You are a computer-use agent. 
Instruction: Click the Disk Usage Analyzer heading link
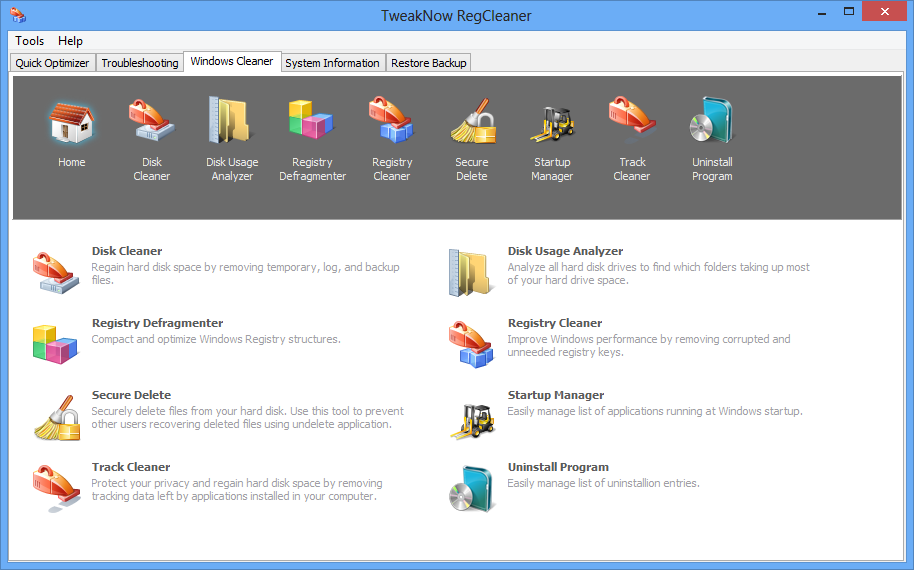tap(565, 251)
